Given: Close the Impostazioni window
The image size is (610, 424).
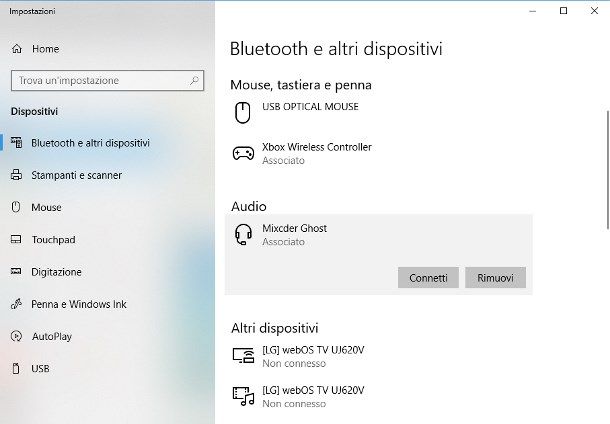Looking at the screenshot, I should pyautogui.click(x=594, y=11).
